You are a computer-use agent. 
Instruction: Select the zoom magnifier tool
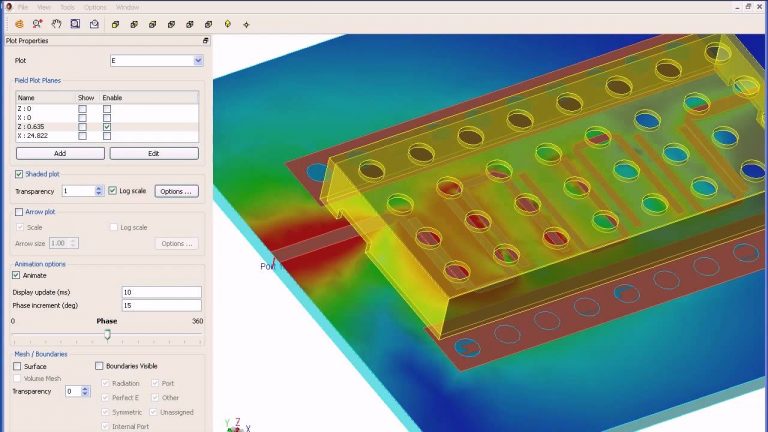click(x=37, y=23)
